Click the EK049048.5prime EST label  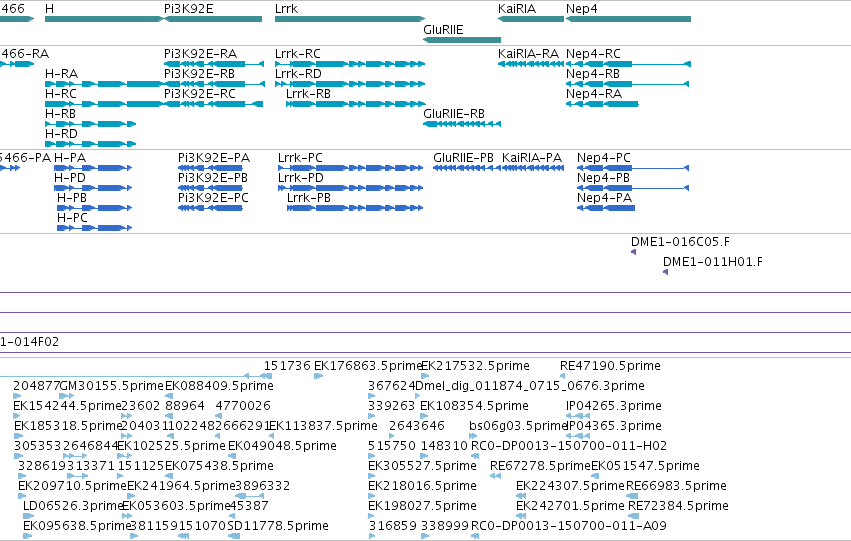tap(282, 447)
